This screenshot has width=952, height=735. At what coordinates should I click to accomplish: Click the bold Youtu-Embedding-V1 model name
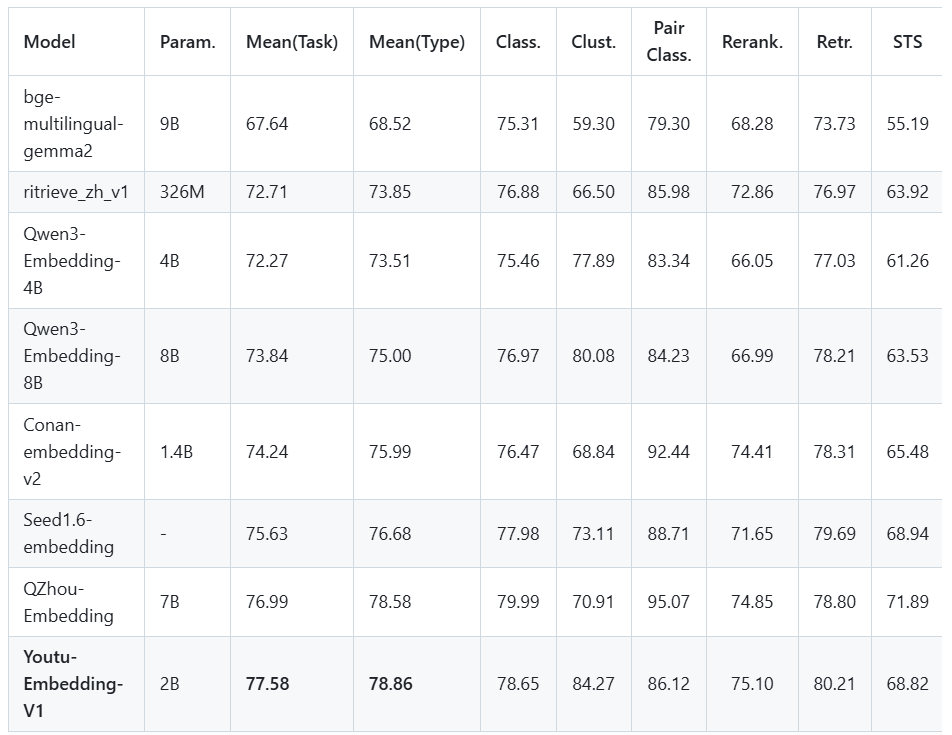73,684
